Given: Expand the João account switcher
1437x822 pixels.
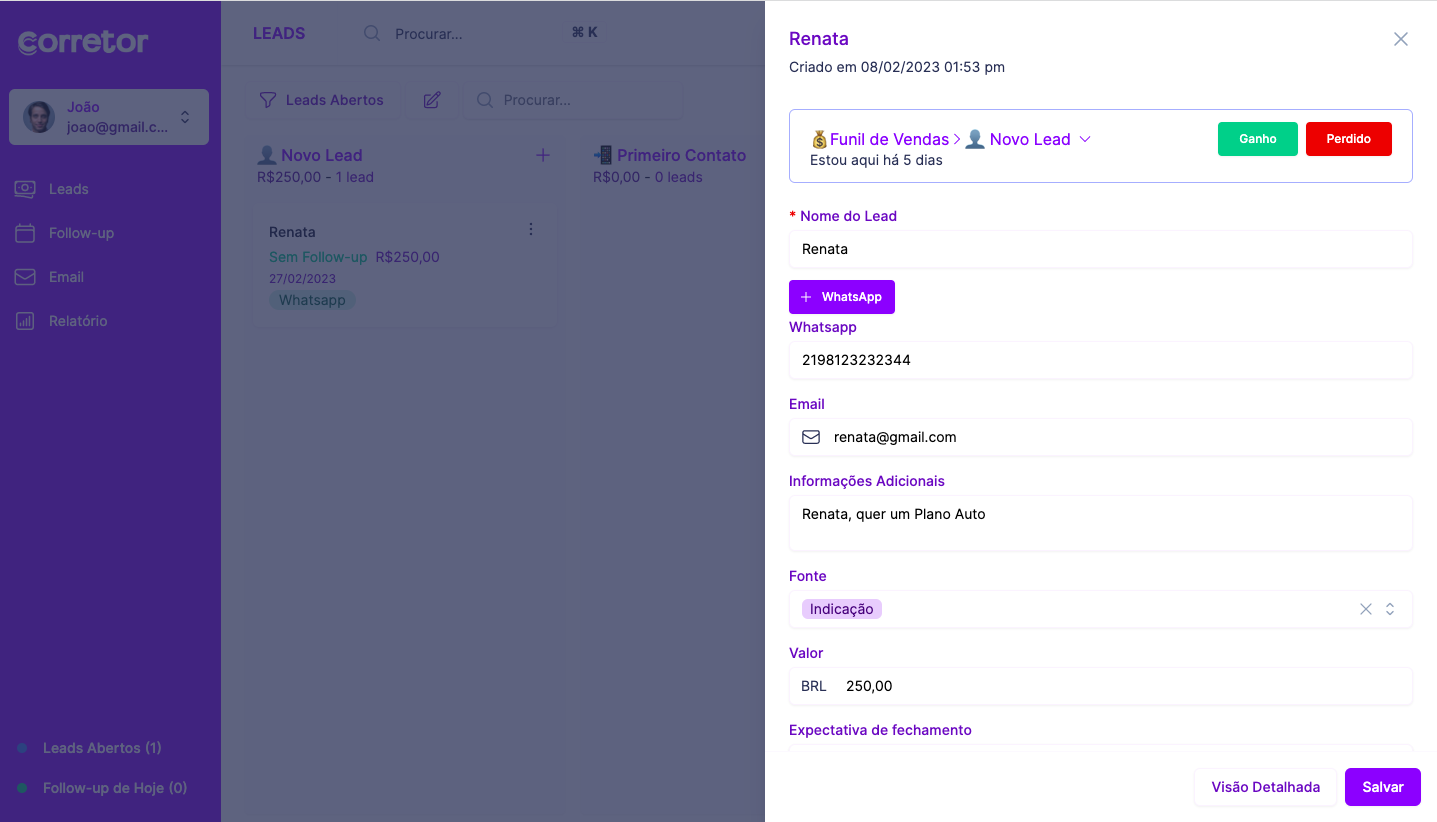Looking at the screenshot, I should 185,117.
